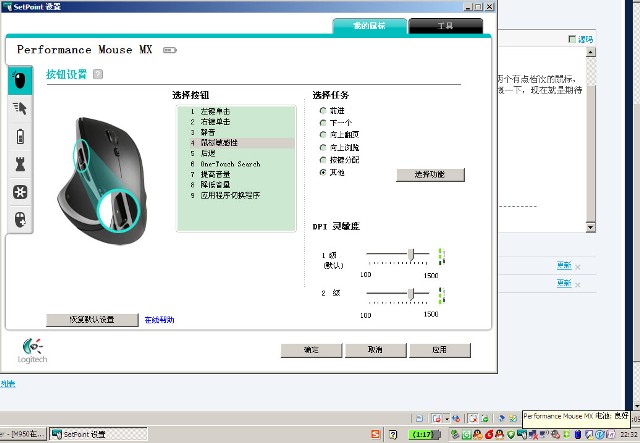Click the 恢复默认设置 (restore defaults) button
The width and height of the screenshot is (640, 443).
click(x=92, y=320)
